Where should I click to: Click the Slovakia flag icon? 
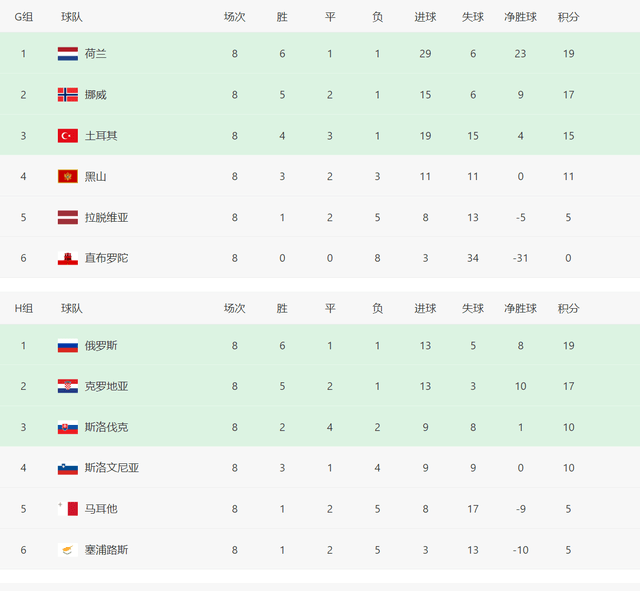[x=68, y=428]
